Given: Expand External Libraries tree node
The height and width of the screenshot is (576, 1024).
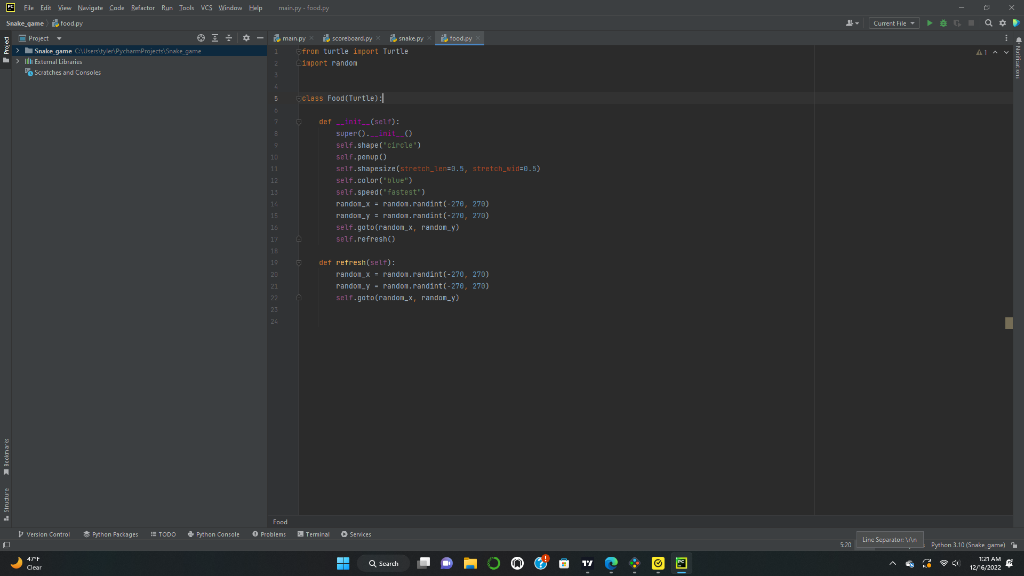Looking at the screenshot, I should pos(17,61).
